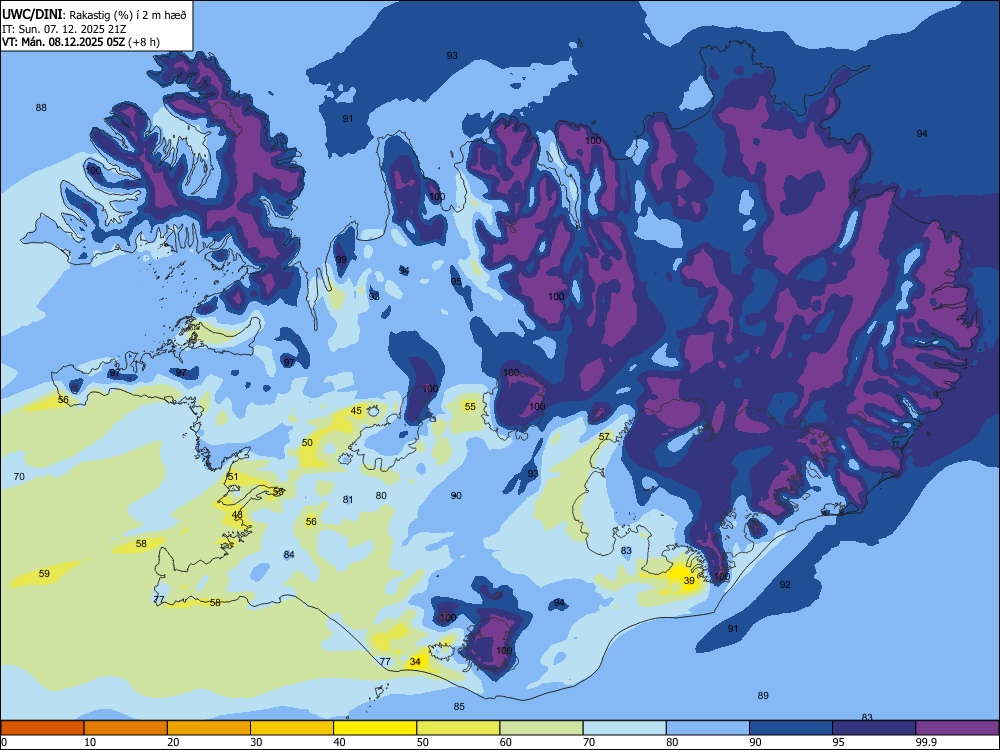Click the 99.9 legend tick label
1000x750 pixels.
point(925,742)
